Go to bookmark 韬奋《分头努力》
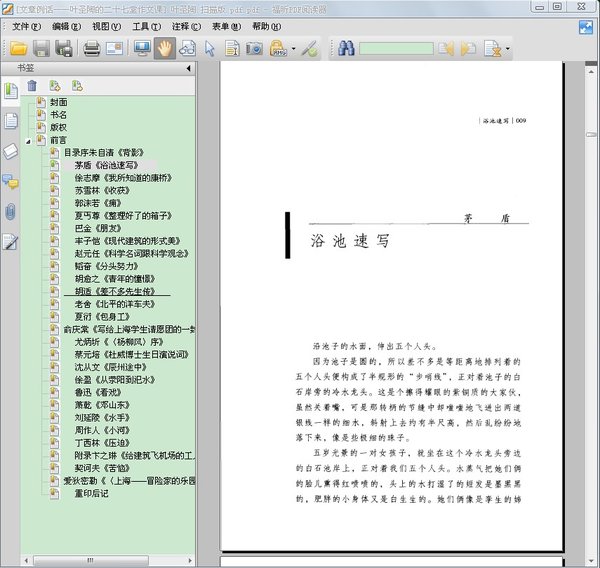 point(107,266)
